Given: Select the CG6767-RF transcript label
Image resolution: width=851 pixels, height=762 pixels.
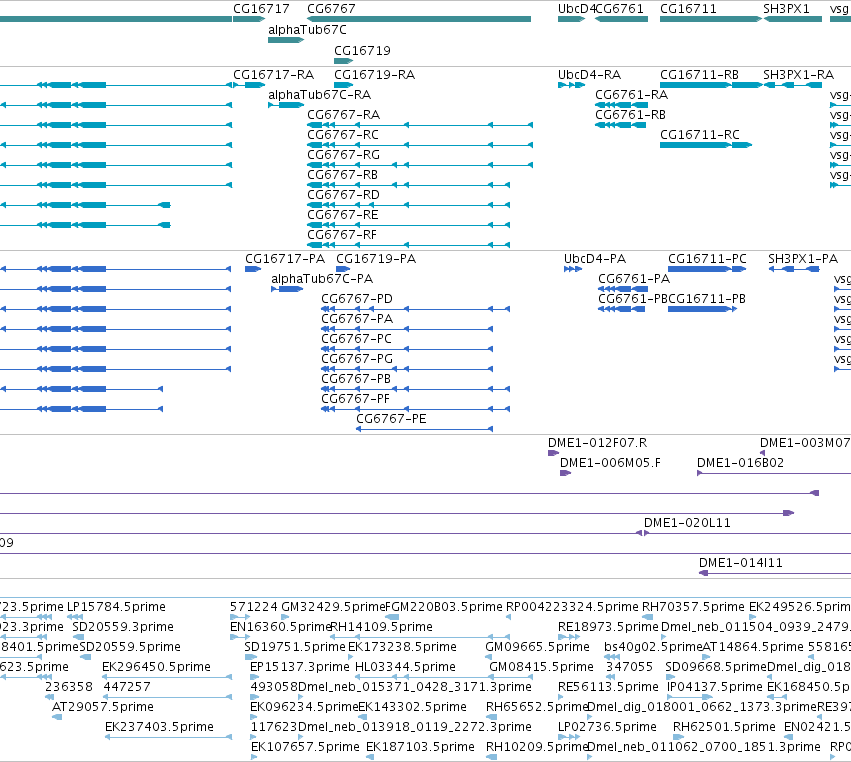Looking at the screenshot, I should click(342, 235).
